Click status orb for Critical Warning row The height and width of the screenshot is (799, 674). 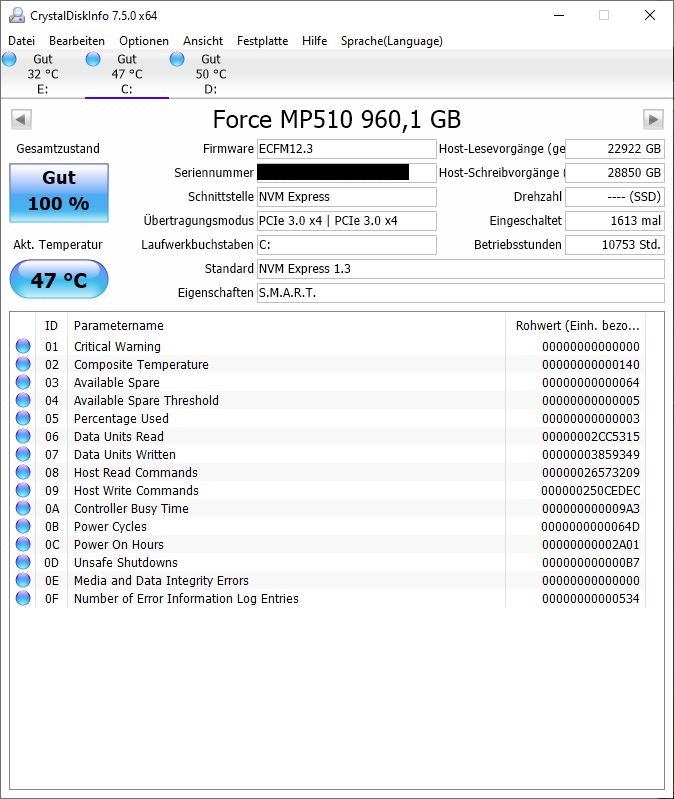(x=23, y=346)
